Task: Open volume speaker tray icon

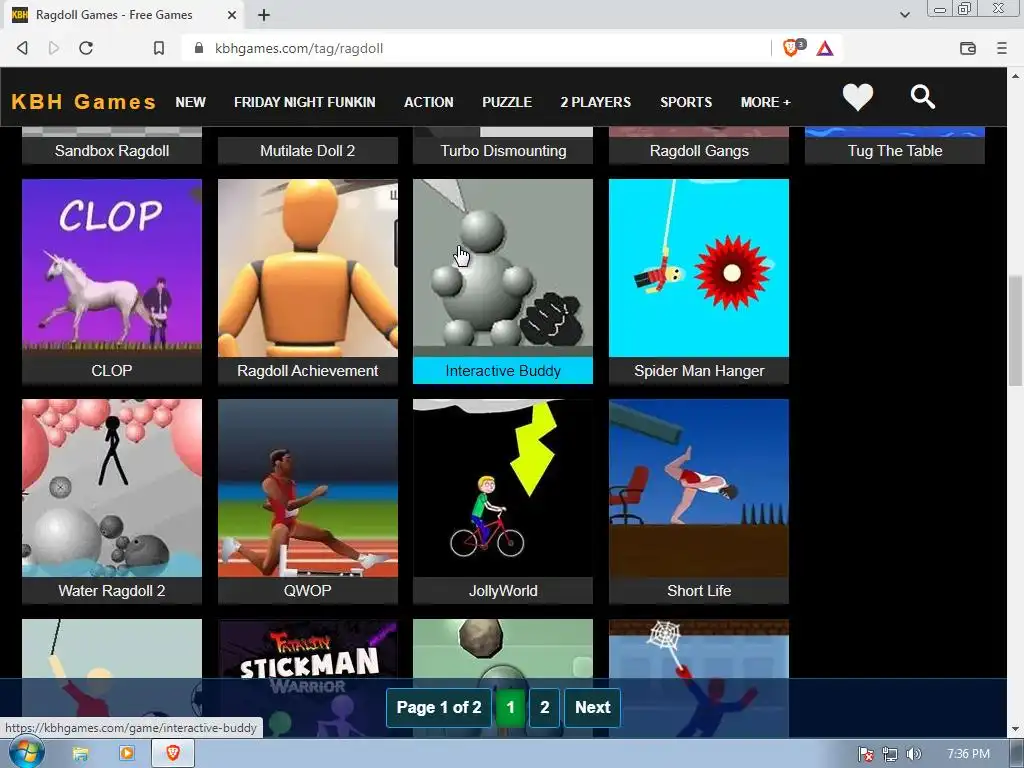Action: 914,754
